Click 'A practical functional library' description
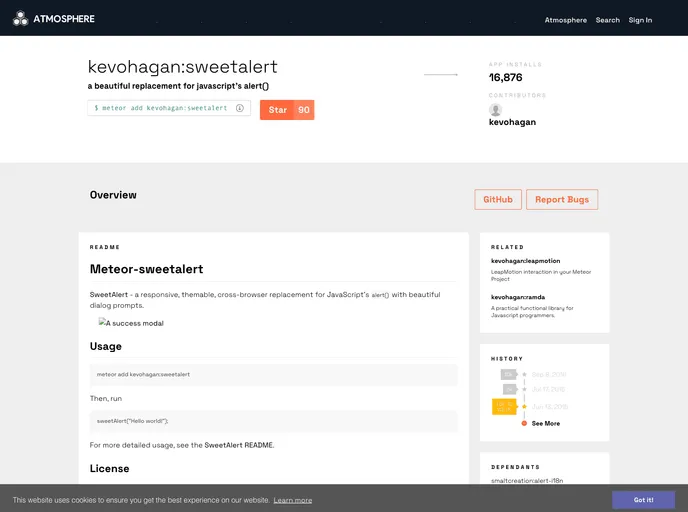Image resolution: width=688 pixels, height=512 pixels. pyautogui.click(x=532, y=311)
